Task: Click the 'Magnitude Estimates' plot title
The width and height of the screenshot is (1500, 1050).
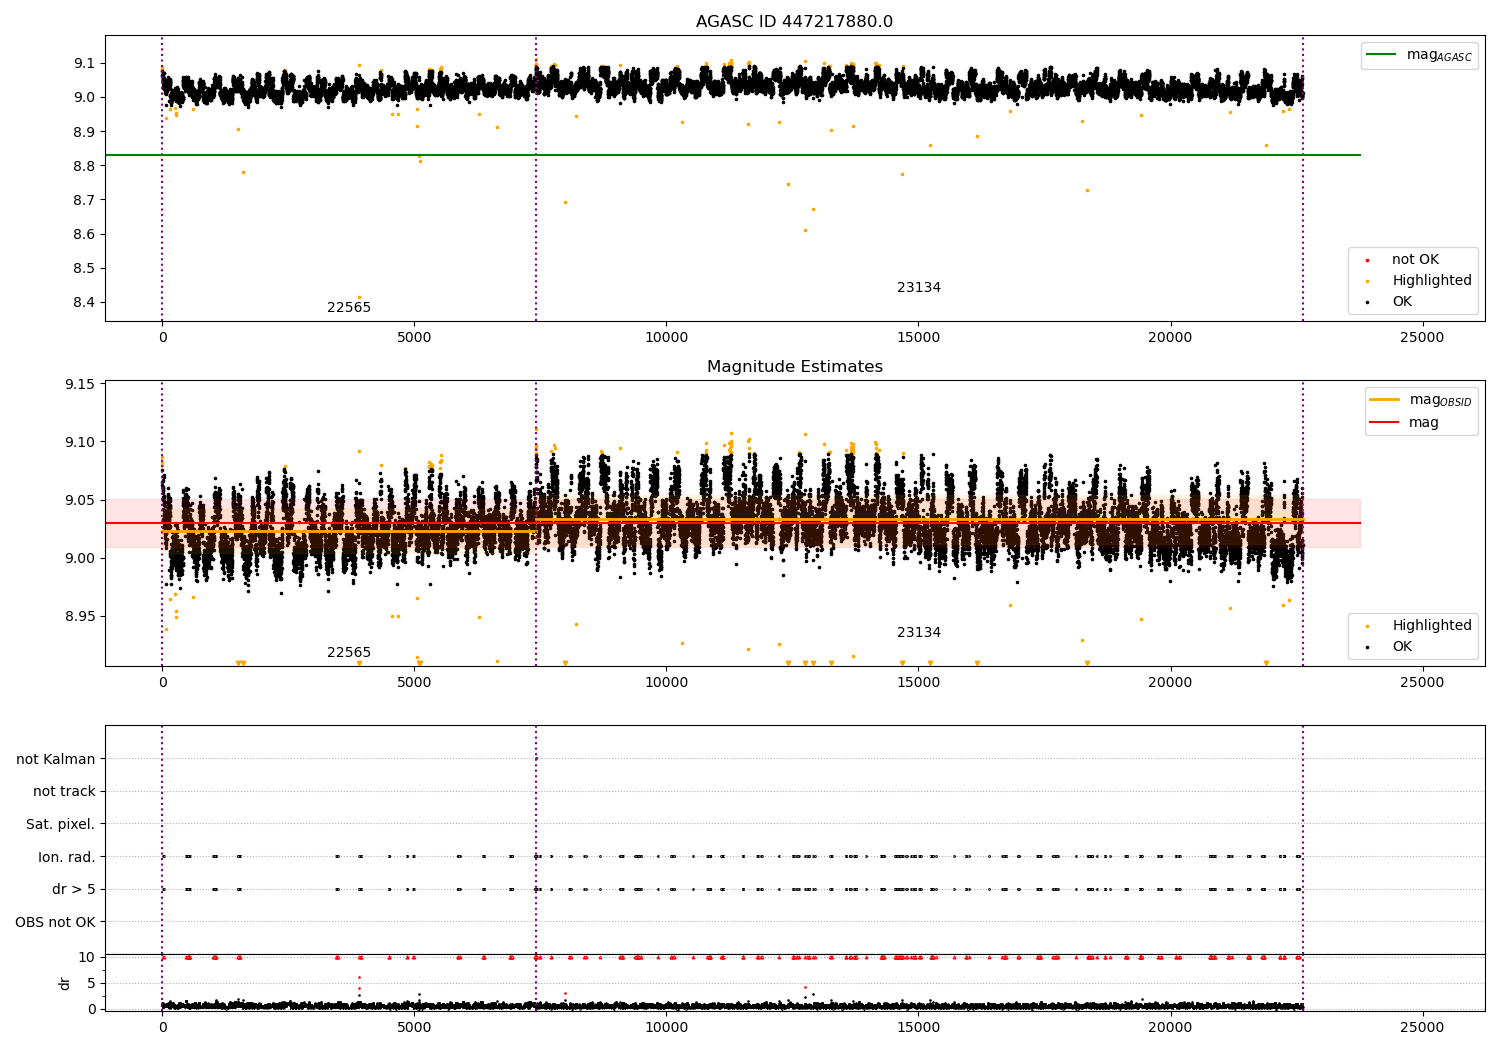Action: point(795,367)
